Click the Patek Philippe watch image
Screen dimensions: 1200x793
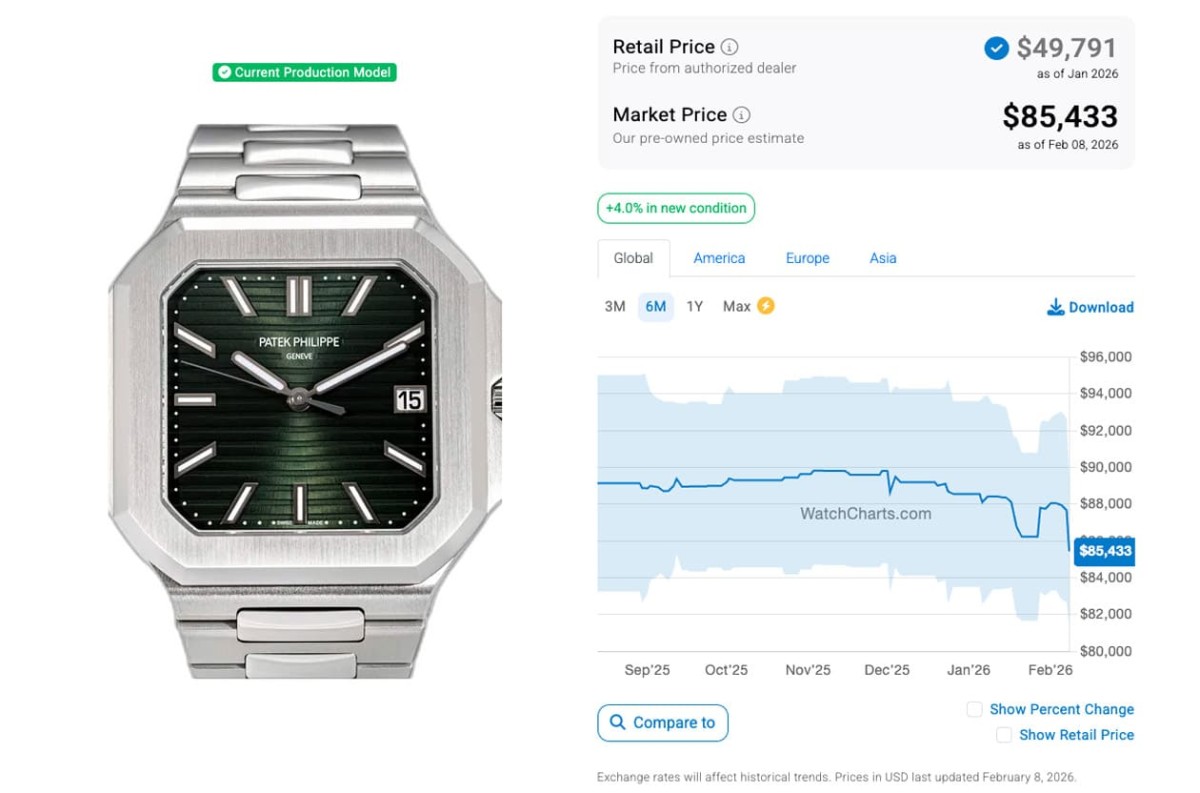tap(304, 400)
